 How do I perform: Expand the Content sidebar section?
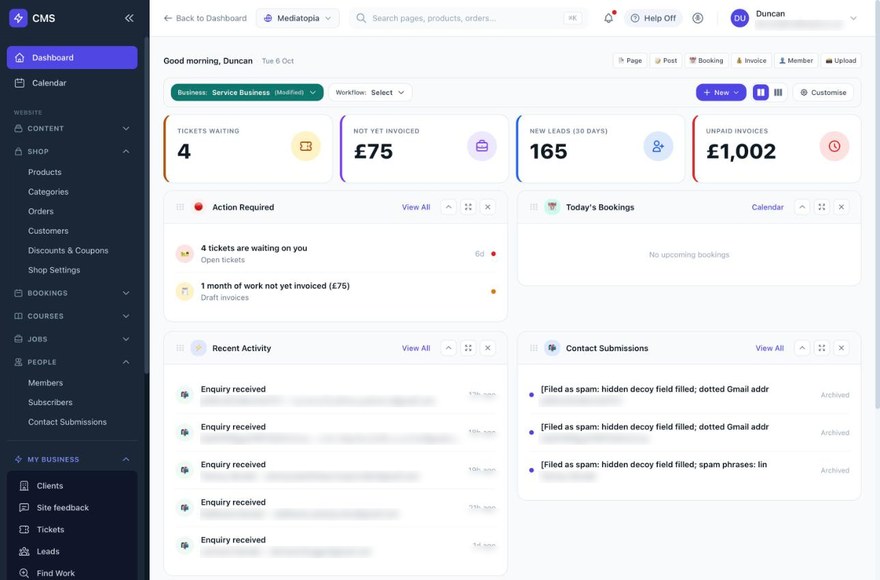tap(72, 129)
